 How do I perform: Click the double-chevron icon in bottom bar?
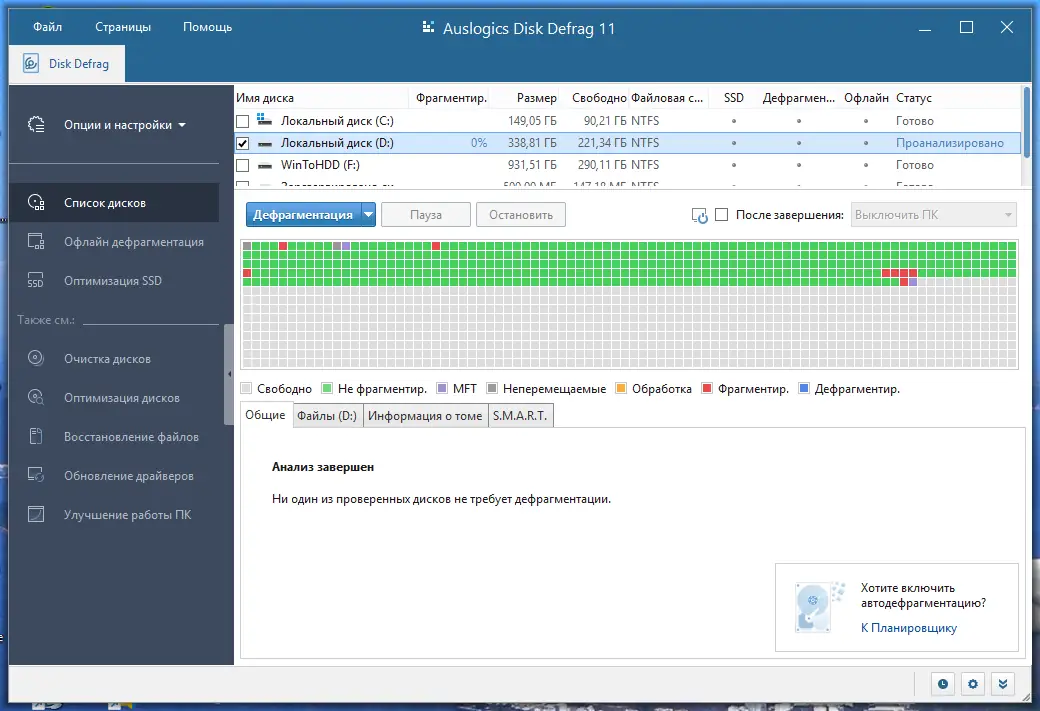pyautogui.click(x=1003, y=684)
